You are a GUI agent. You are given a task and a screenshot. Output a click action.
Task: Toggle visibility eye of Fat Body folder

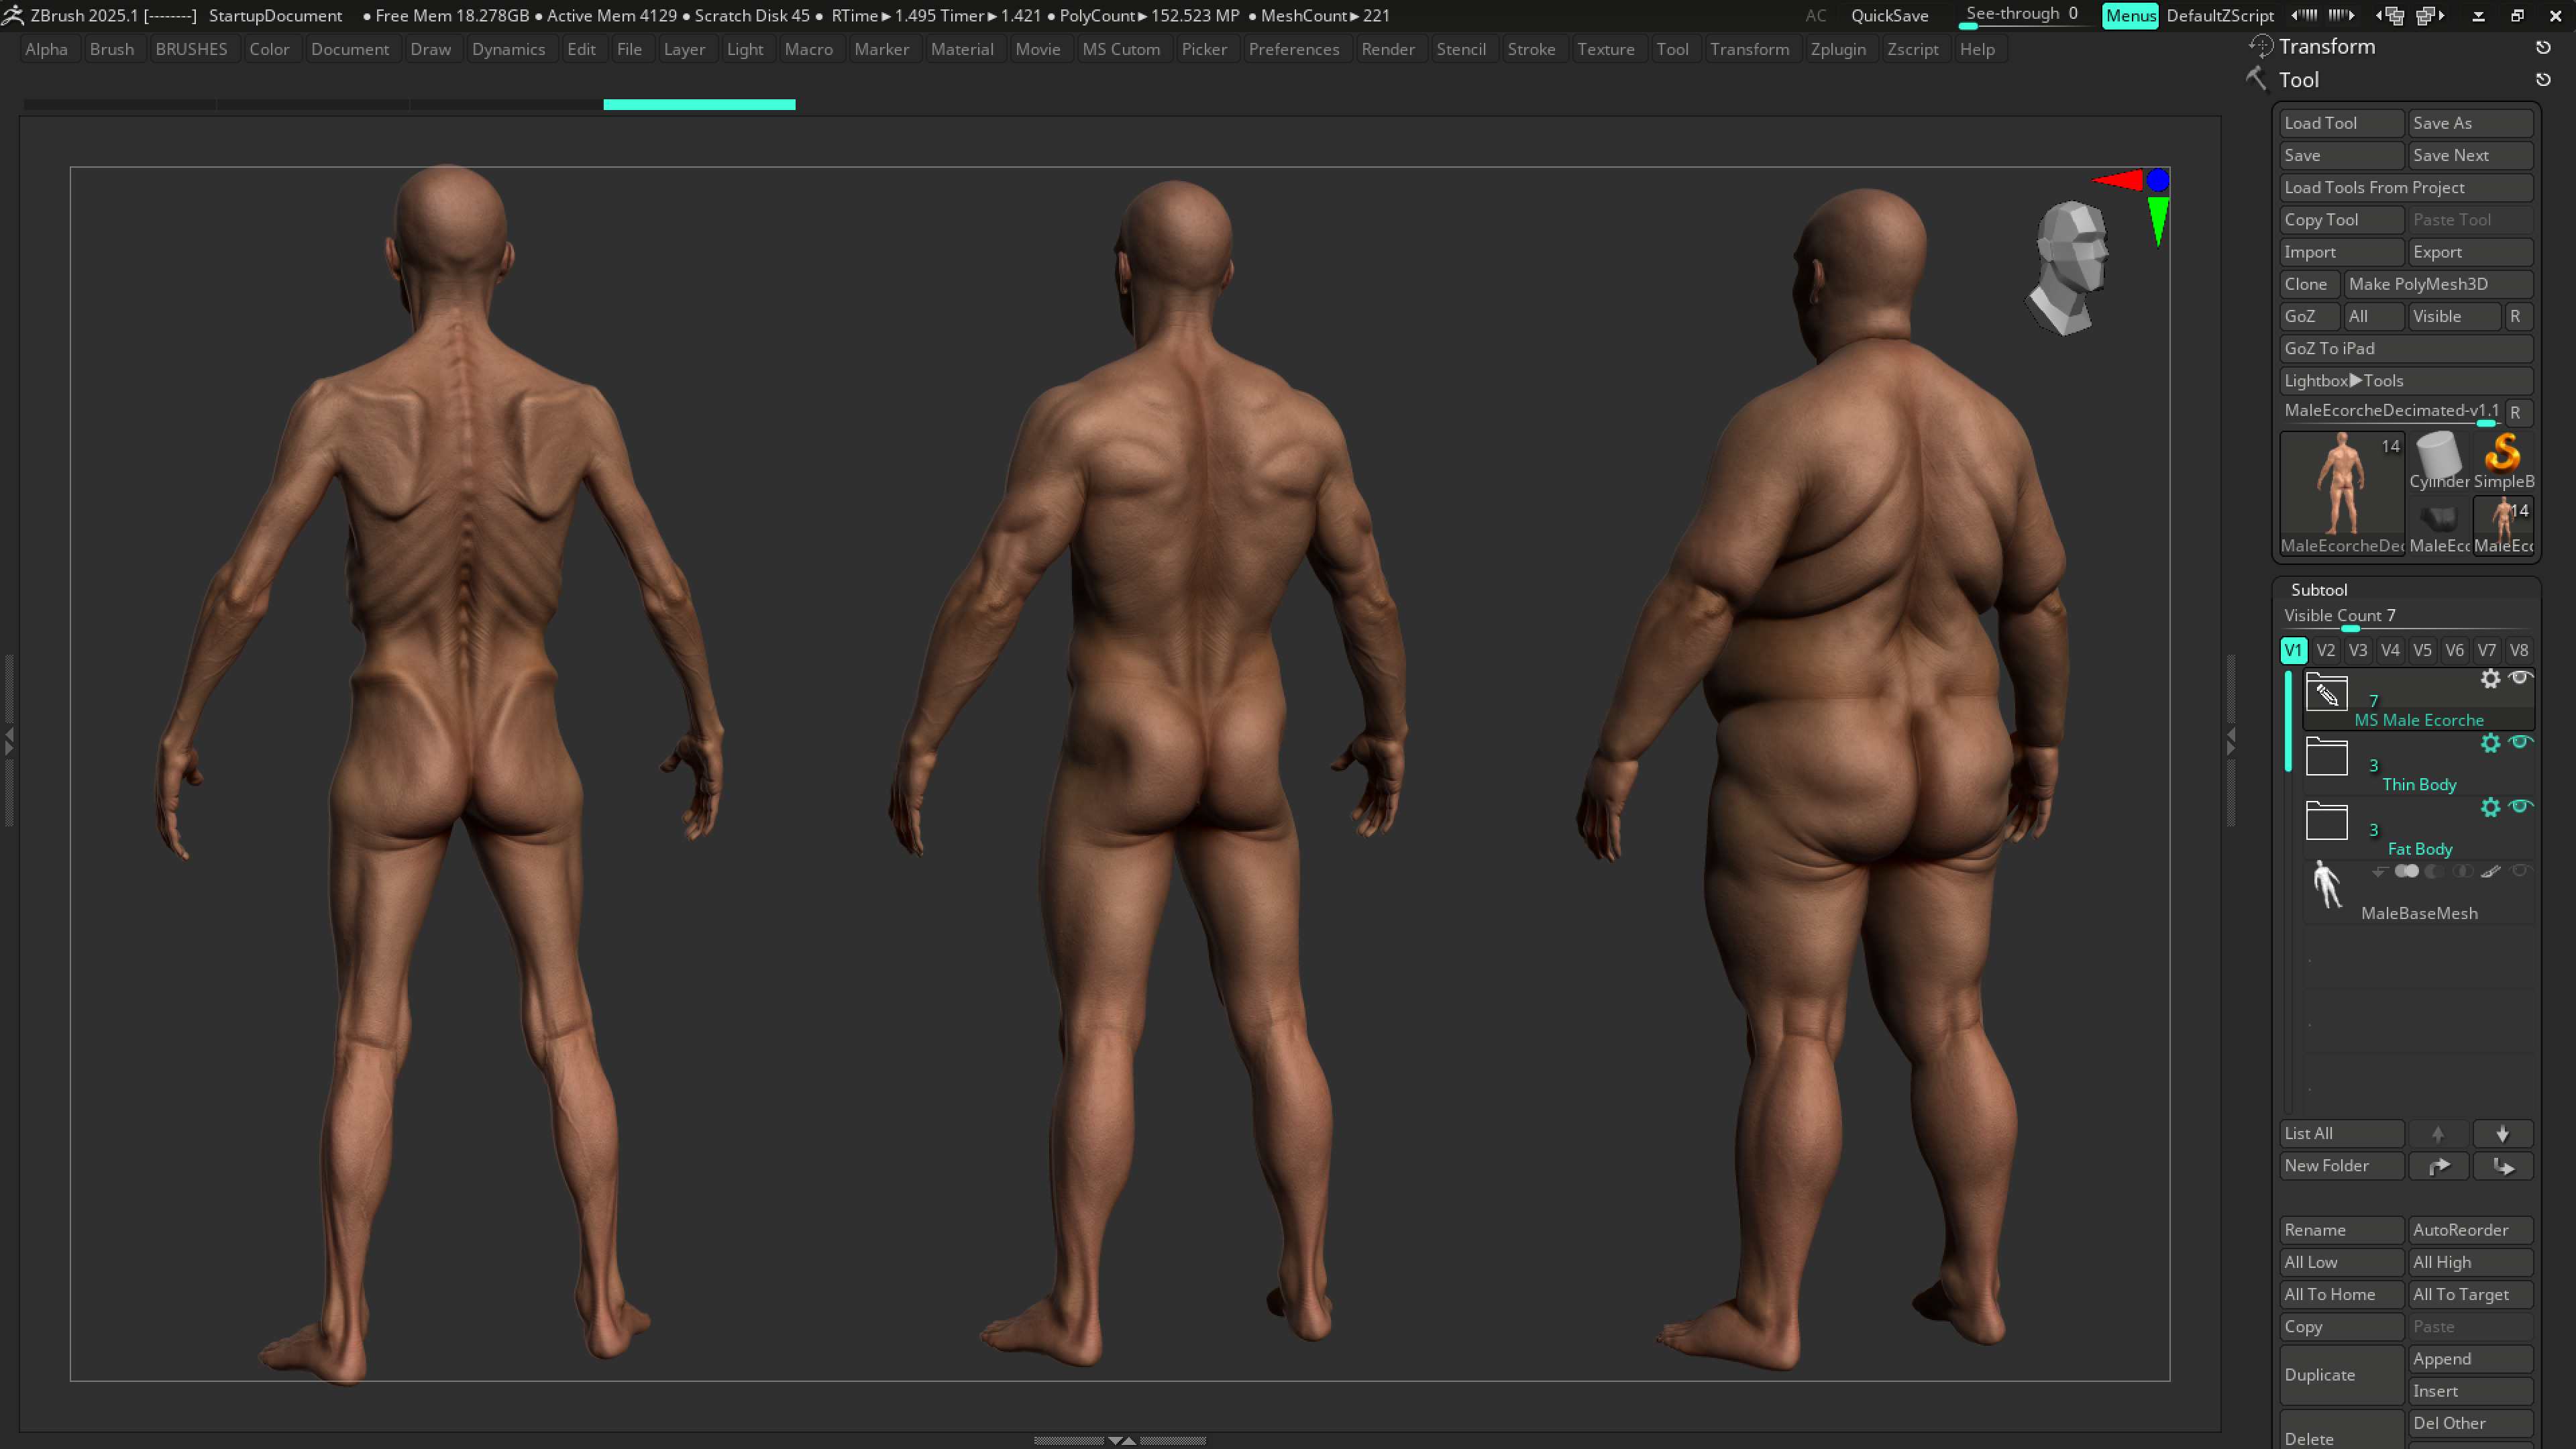[2520, 806]
